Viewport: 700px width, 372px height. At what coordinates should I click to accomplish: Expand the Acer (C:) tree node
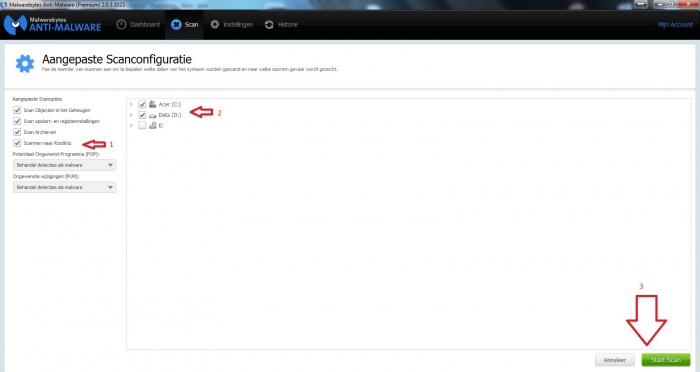[132, 104]
